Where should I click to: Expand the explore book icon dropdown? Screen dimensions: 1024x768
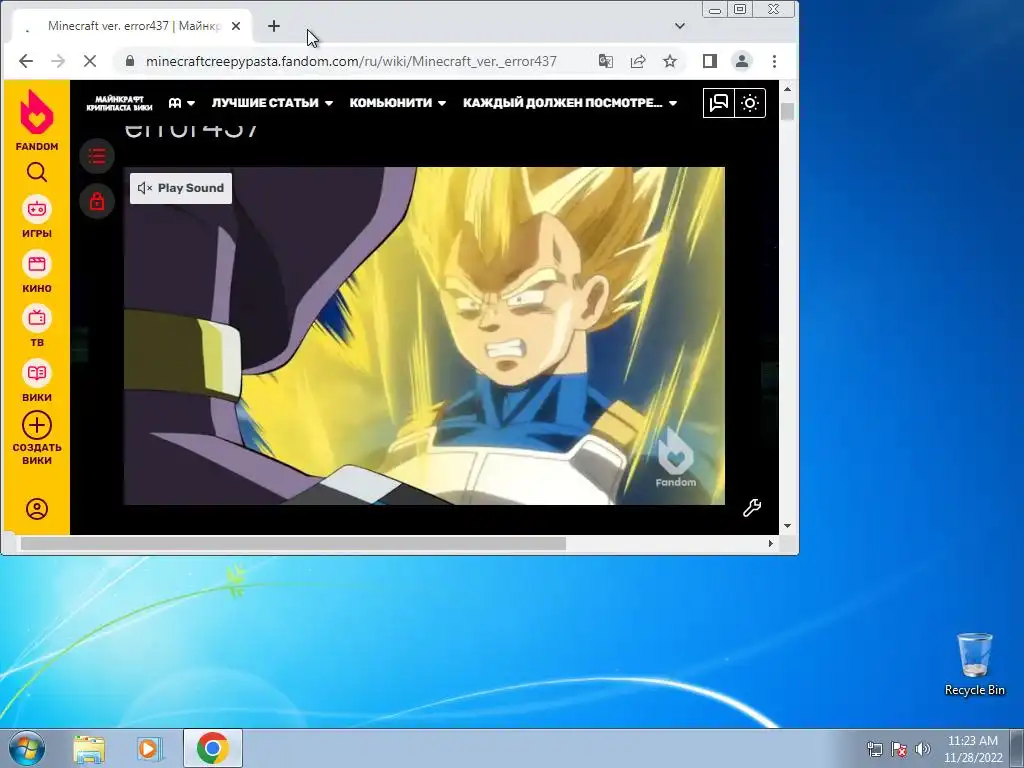[x=182, y=103]
